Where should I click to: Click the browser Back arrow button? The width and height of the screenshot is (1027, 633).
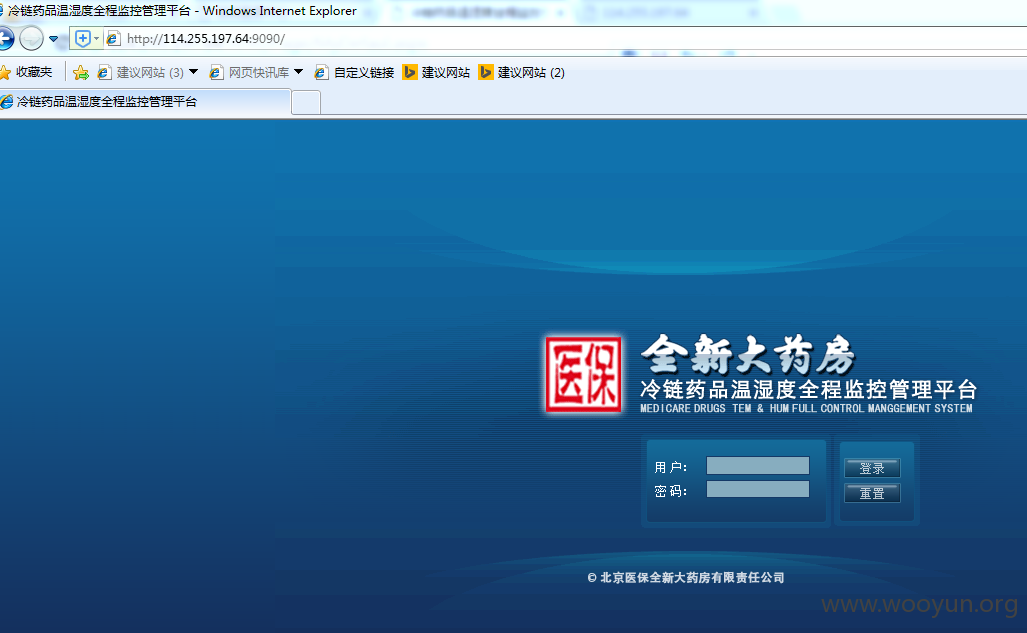5,39
